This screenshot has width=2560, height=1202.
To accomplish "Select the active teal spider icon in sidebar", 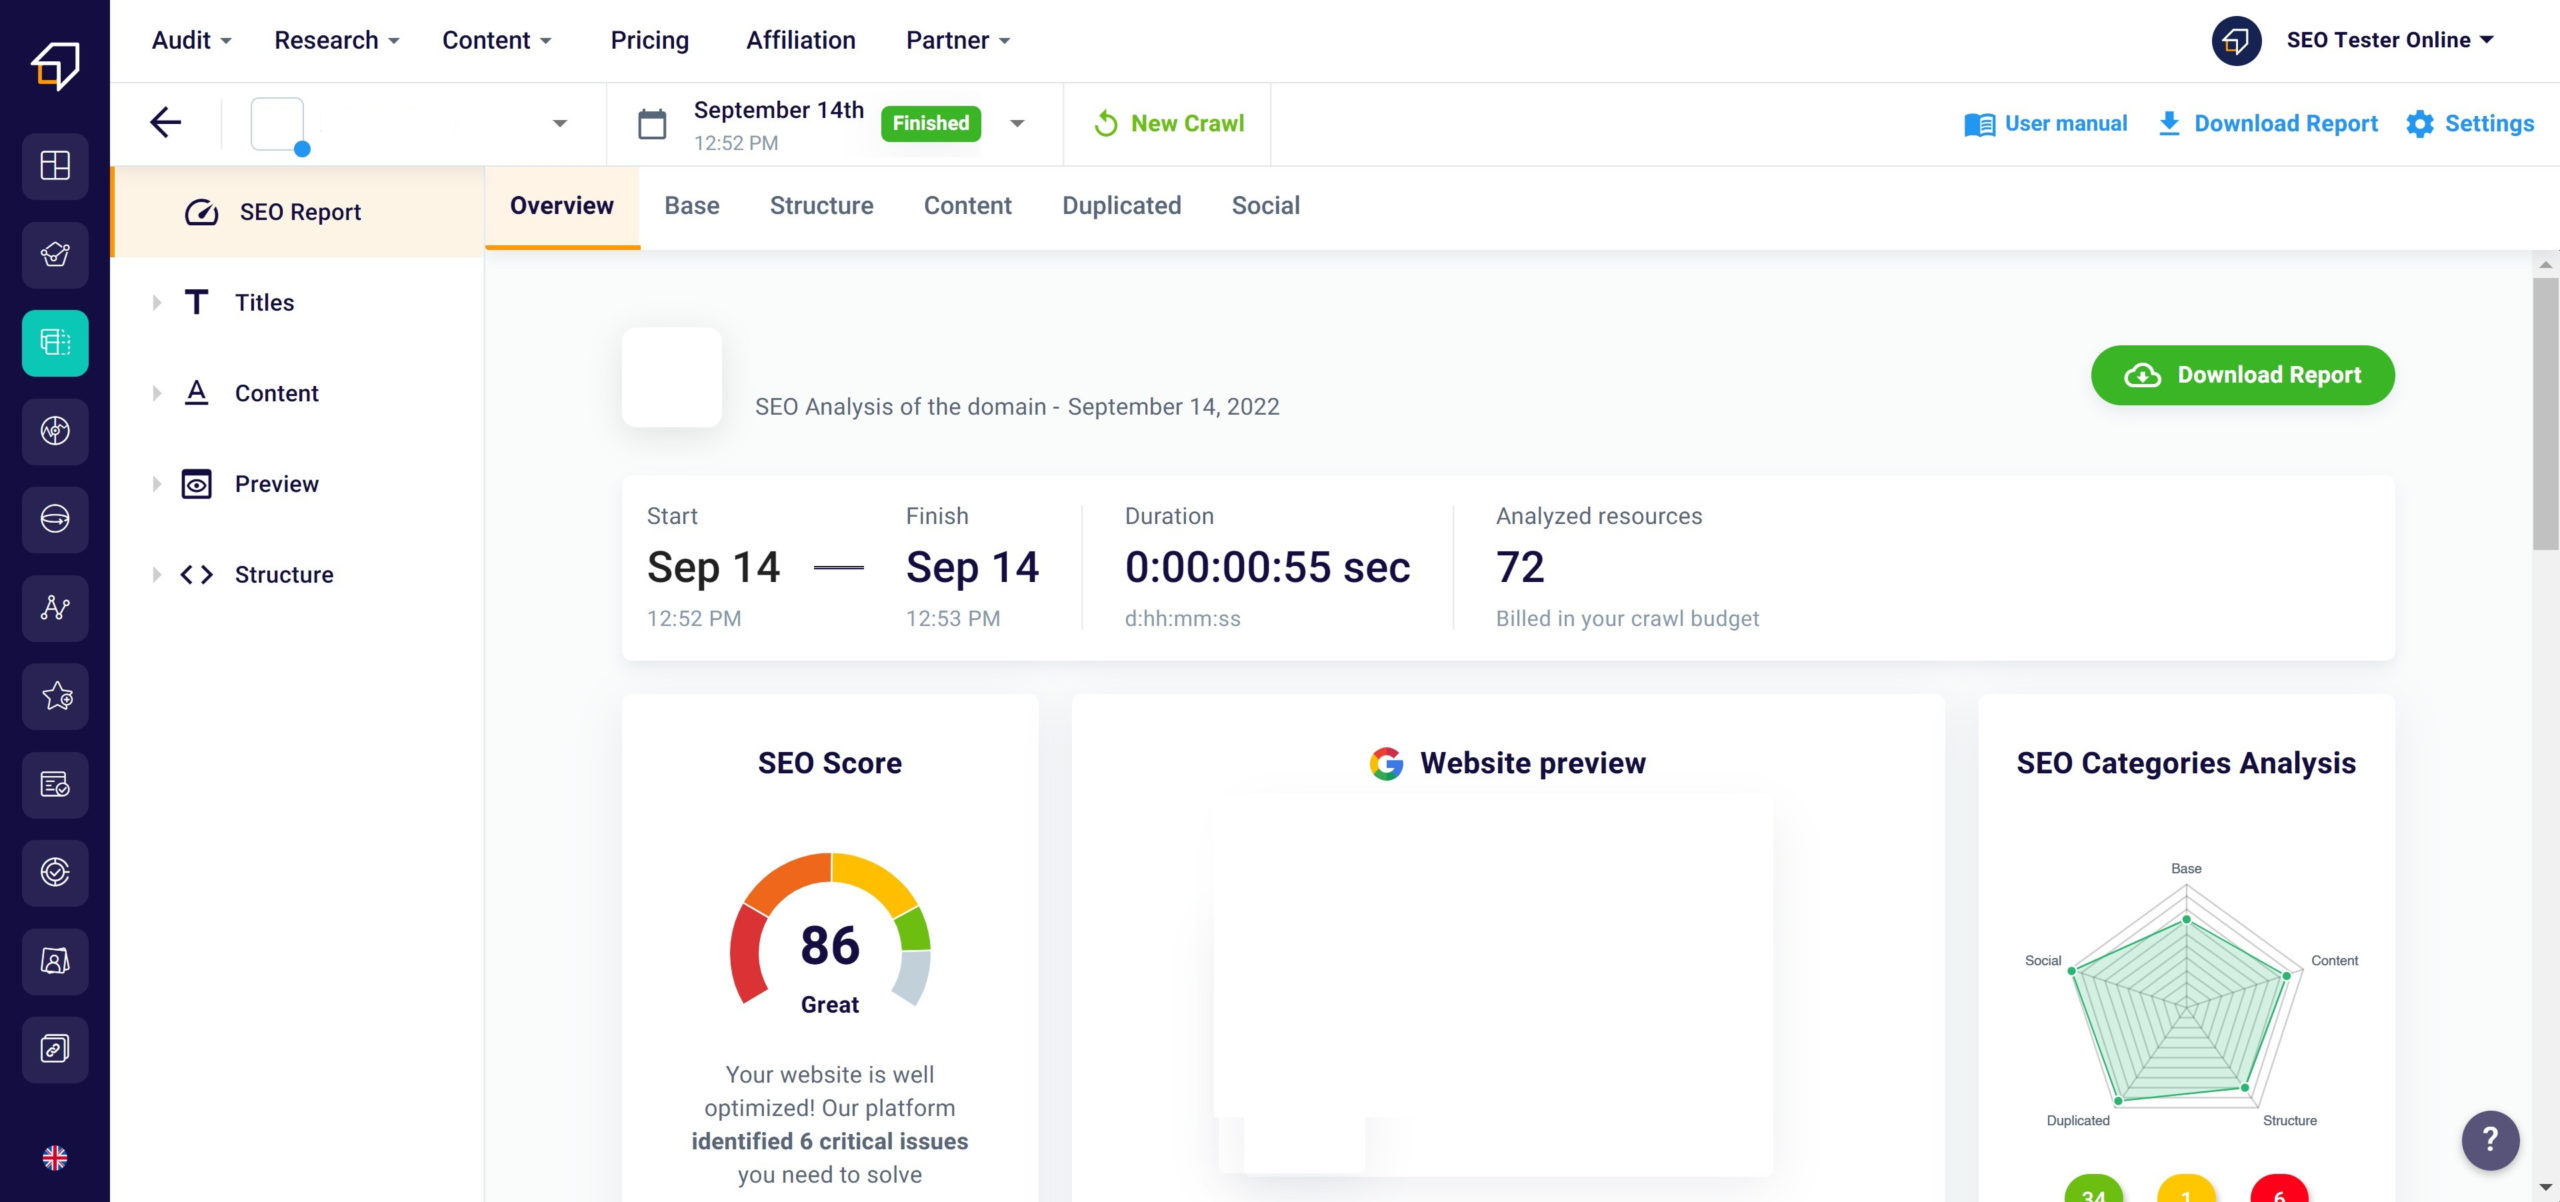I will click(x=55, y=343).
